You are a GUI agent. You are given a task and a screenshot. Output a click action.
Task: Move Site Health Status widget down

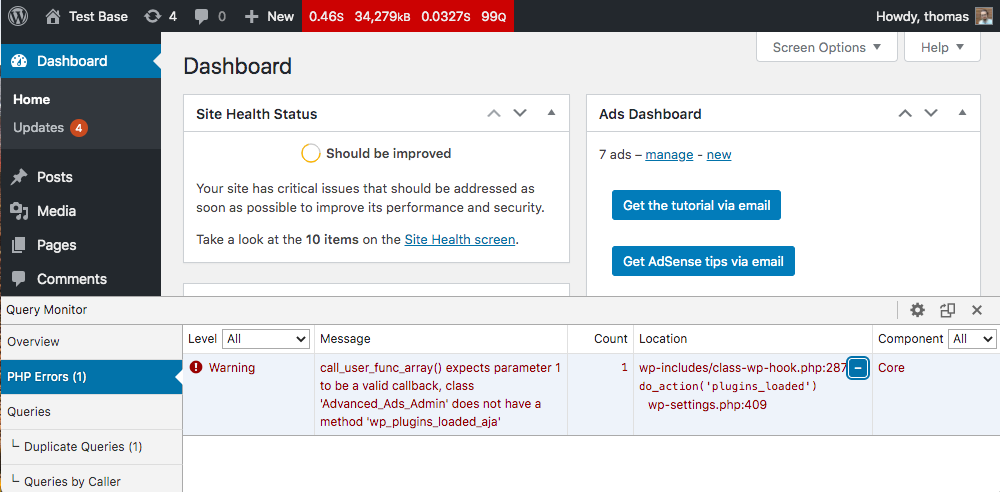point(520,114)
